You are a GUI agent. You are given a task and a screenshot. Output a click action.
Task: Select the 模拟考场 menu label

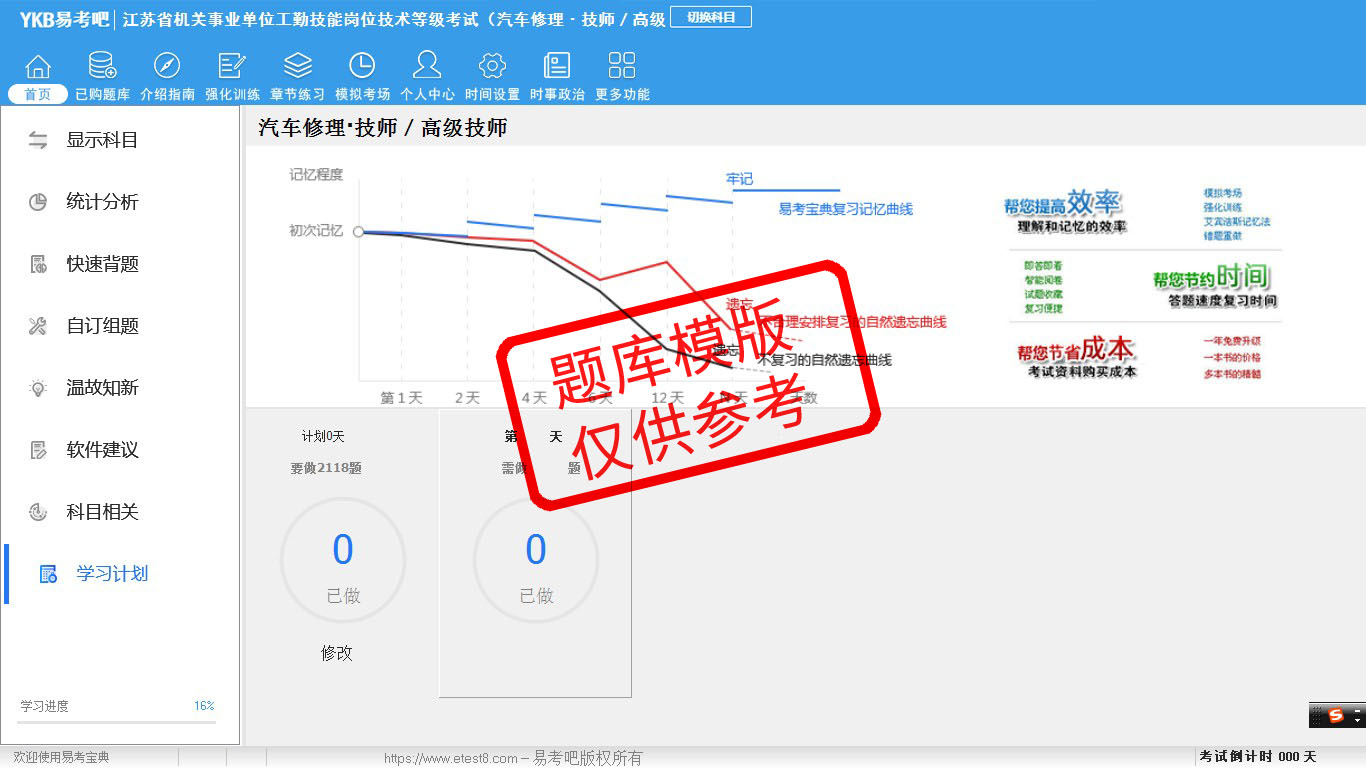tap(362, 94)
